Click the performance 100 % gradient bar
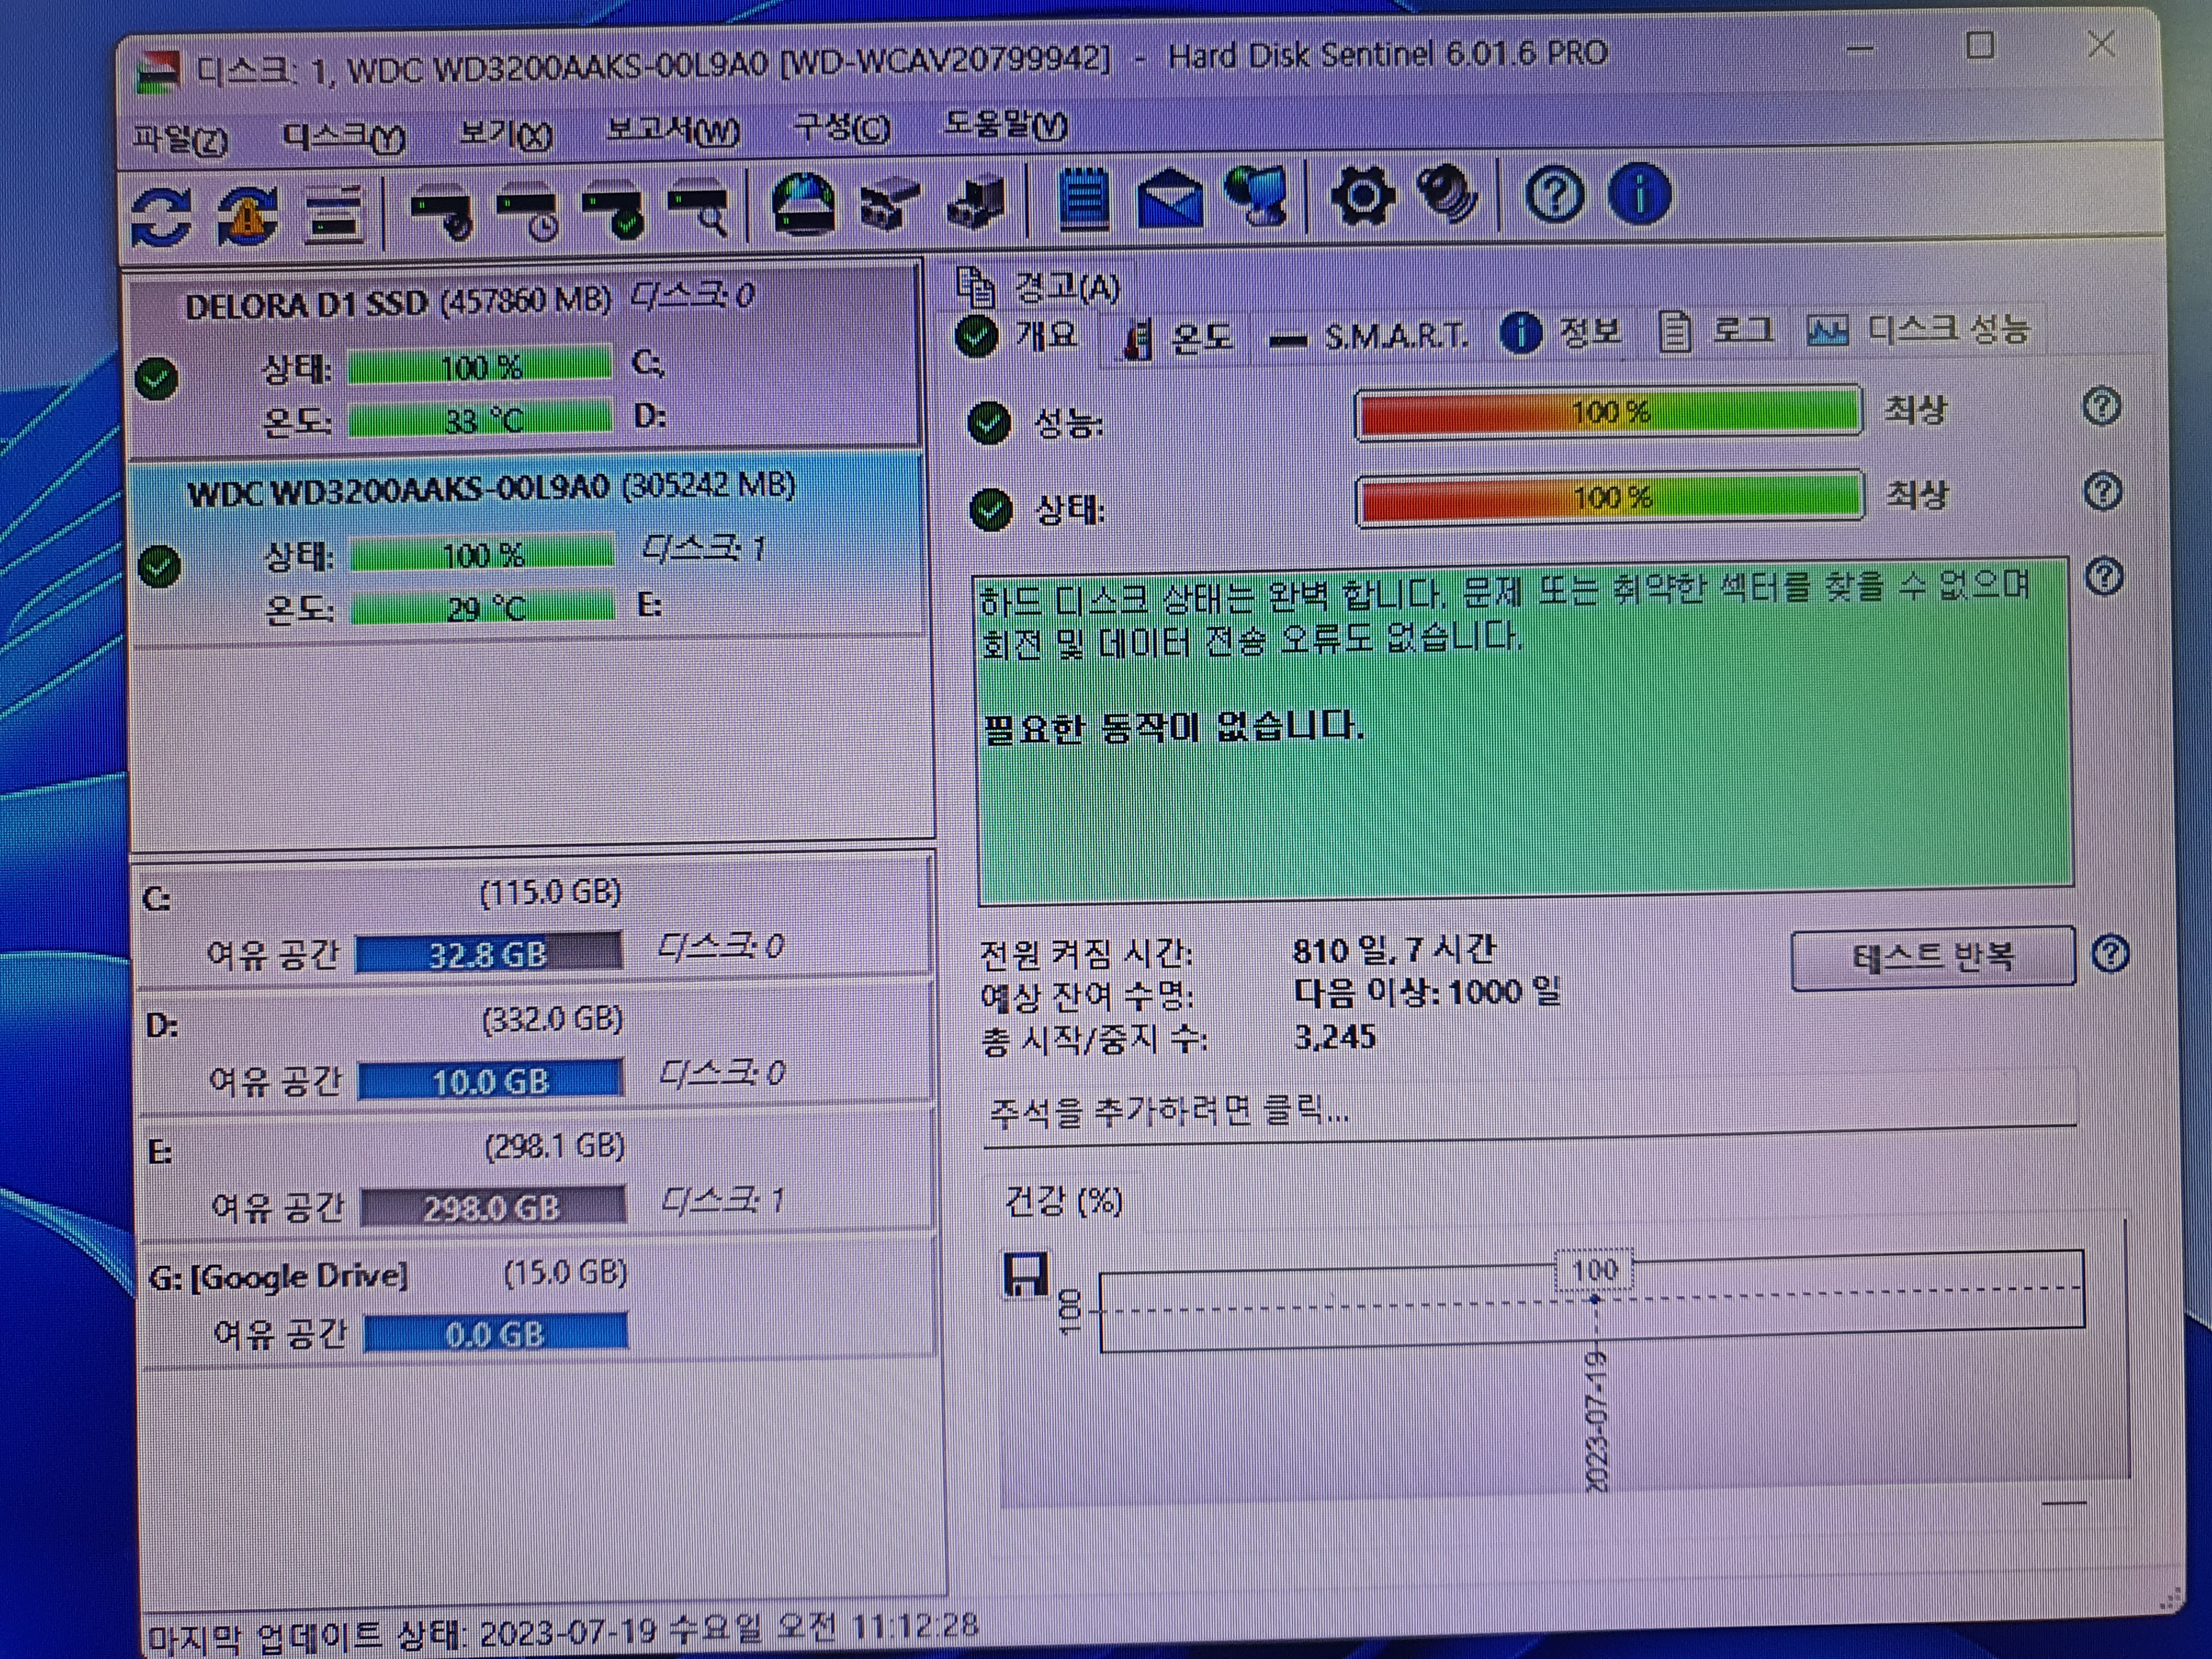 click(x=1609, y=412)
